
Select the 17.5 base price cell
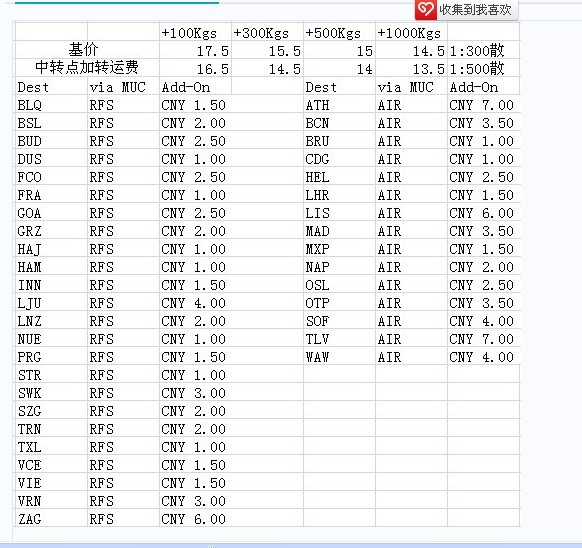[x=196, y=50]
